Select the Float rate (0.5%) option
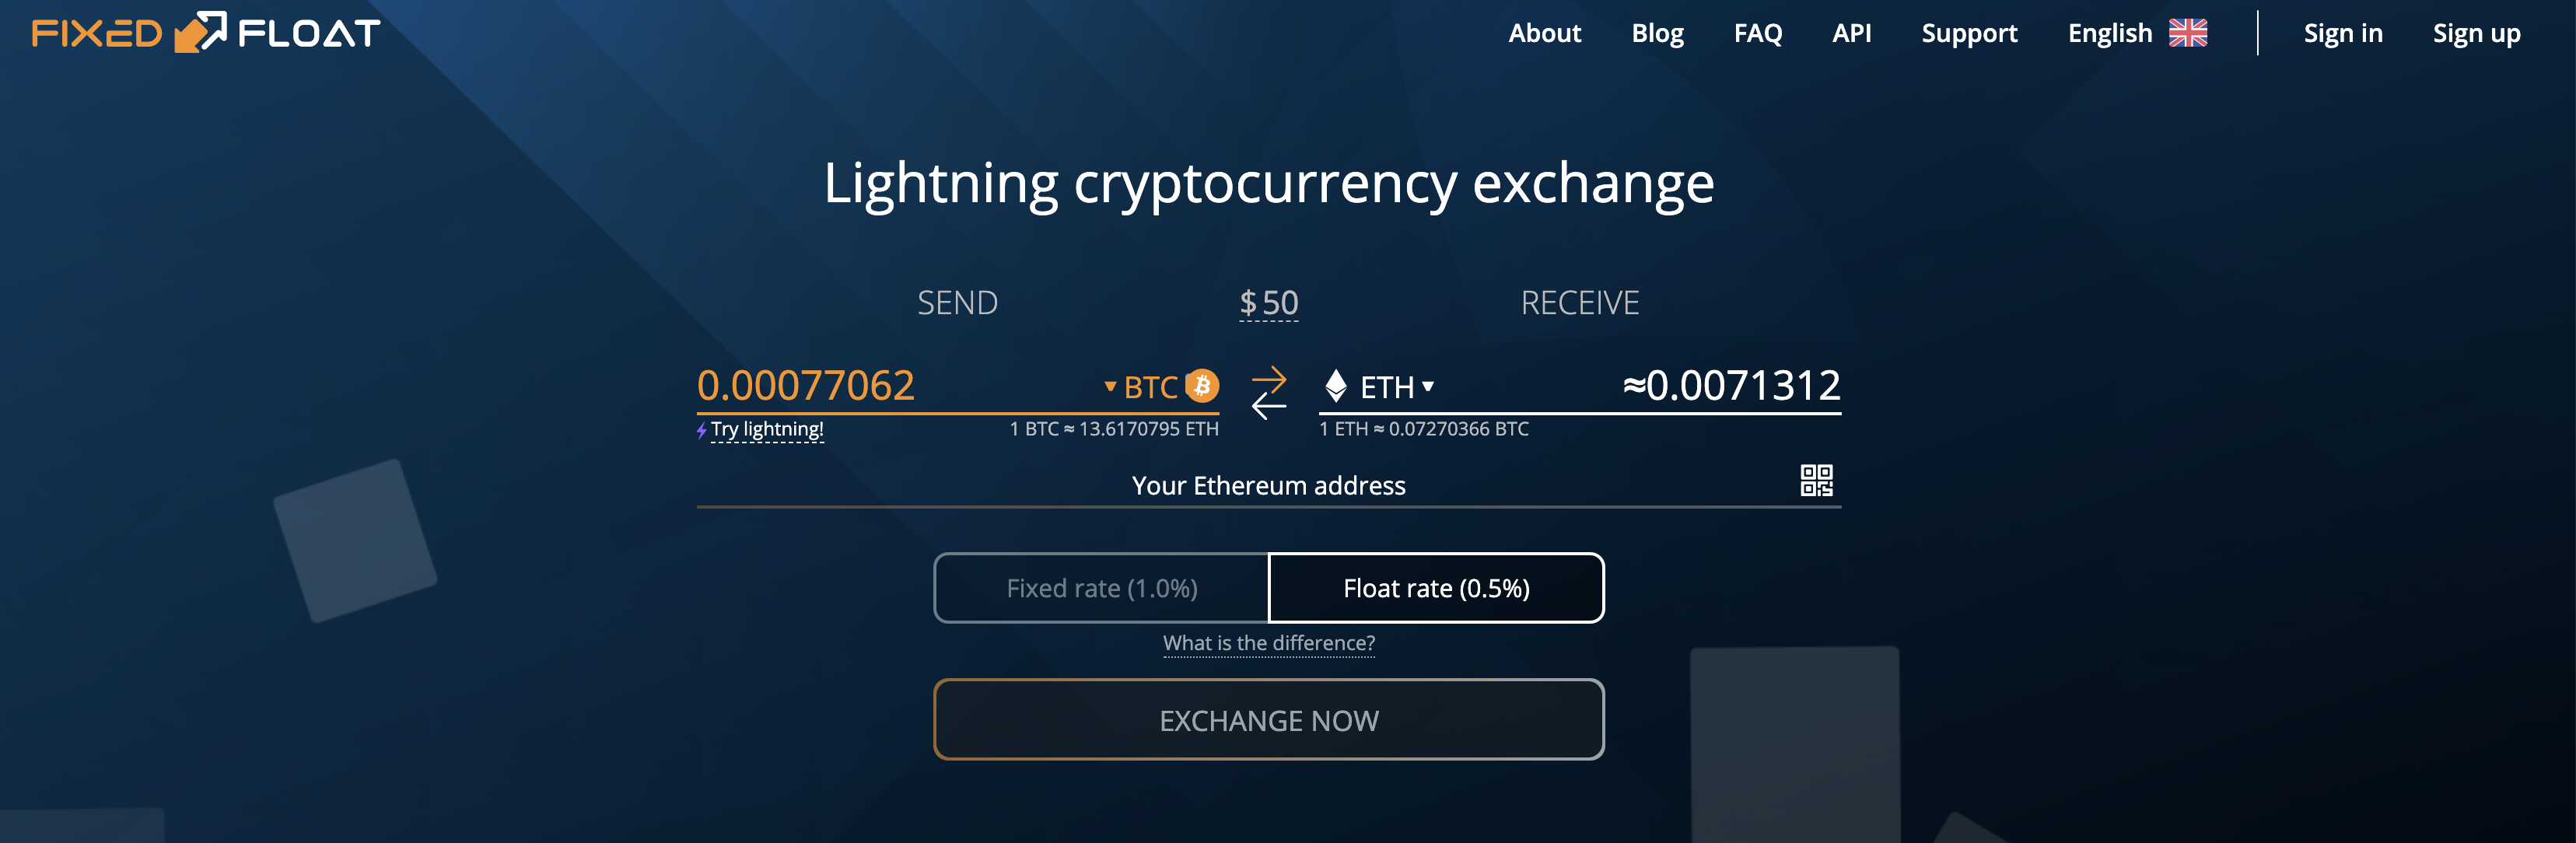The width and height of the screenshot is (2576, 843). point(1436,588)
